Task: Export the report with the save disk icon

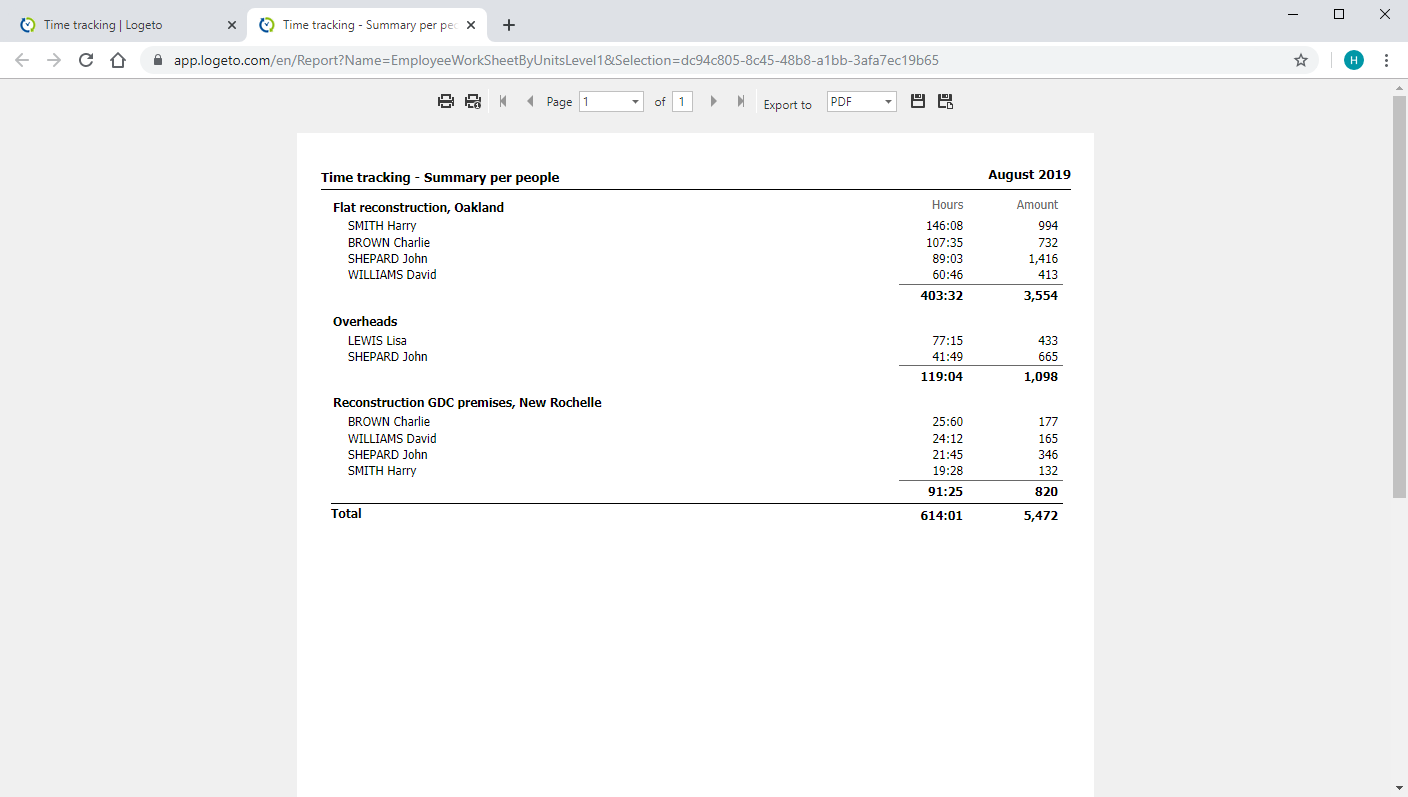Action: (x=918, y=101)
